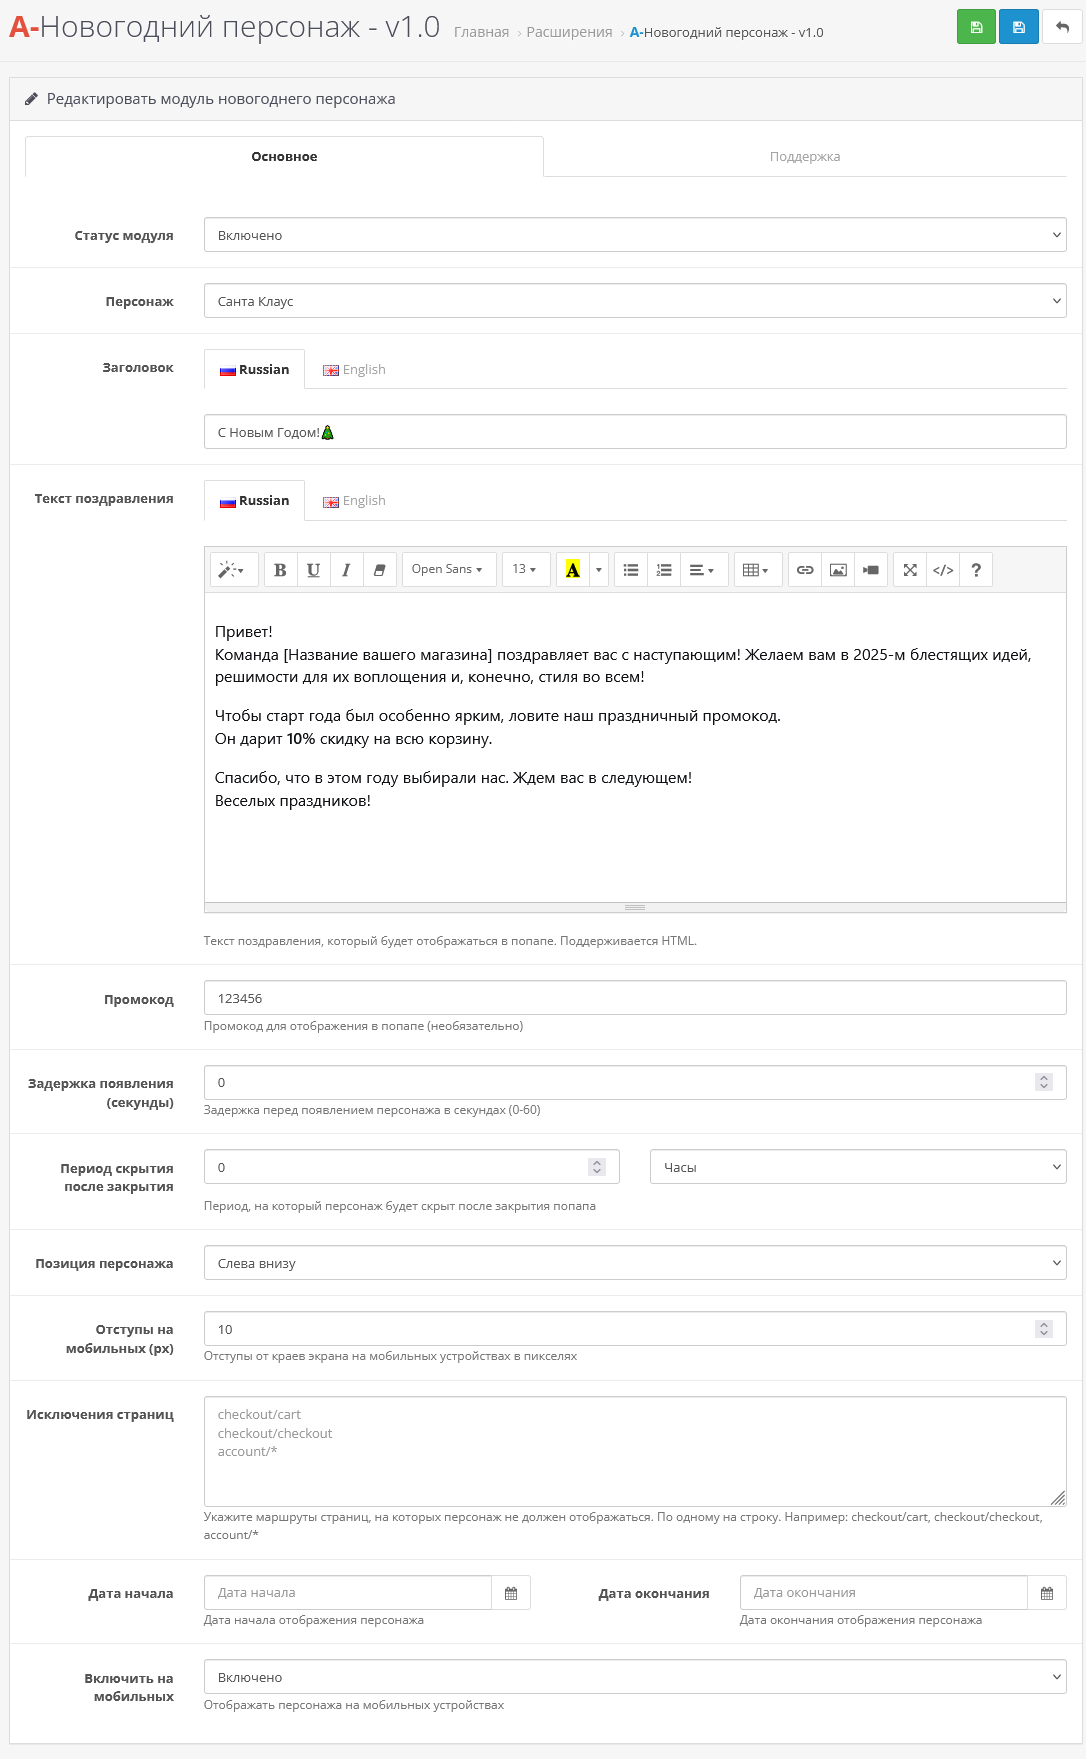Click the insert picture icon
This screenshot has height=1759, width=1086.
[838, 570]
